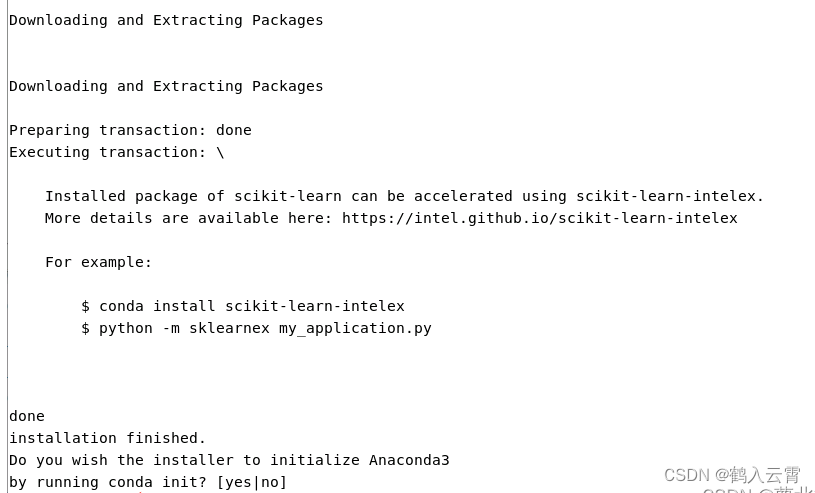
Task: Click the 'by running conda init?' text
Action: tap(108, 482)
